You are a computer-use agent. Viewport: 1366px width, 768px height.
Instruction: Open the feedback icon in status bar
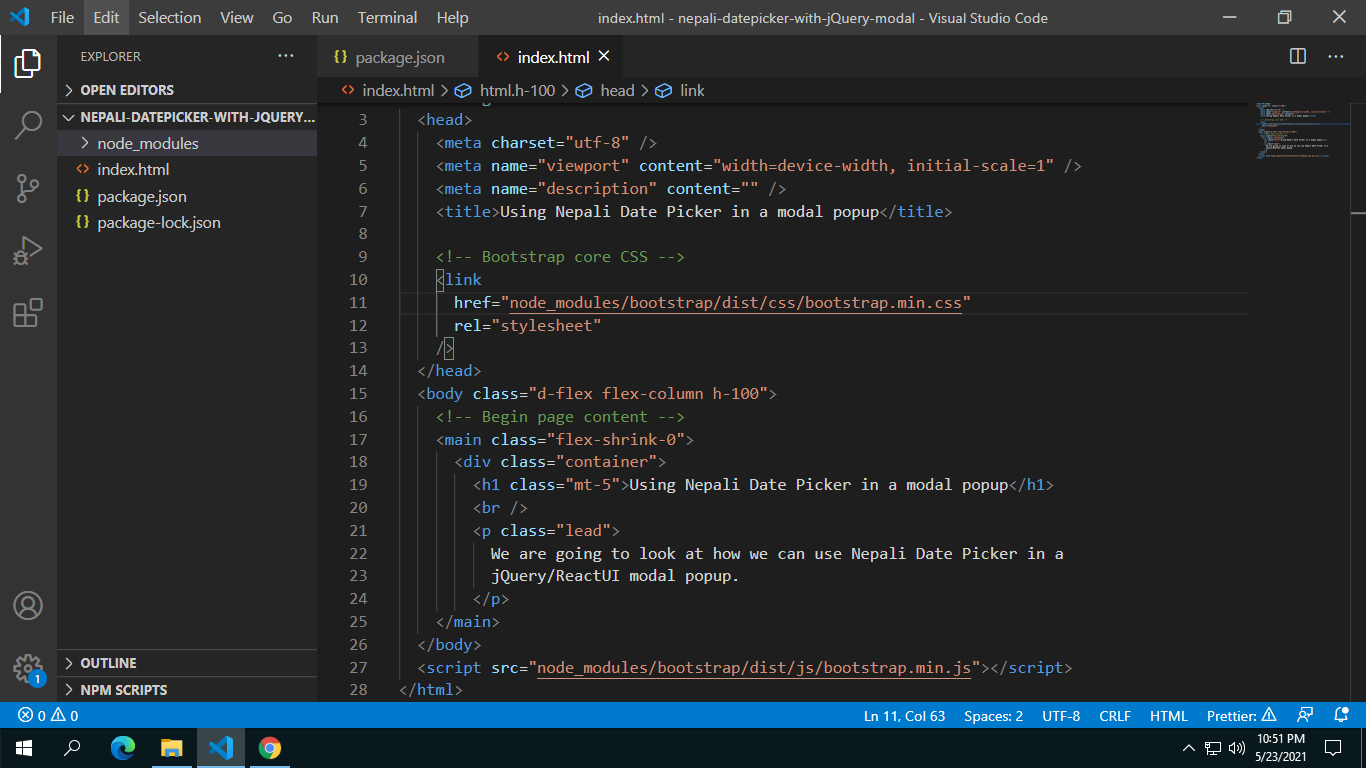click(1305, 716)
